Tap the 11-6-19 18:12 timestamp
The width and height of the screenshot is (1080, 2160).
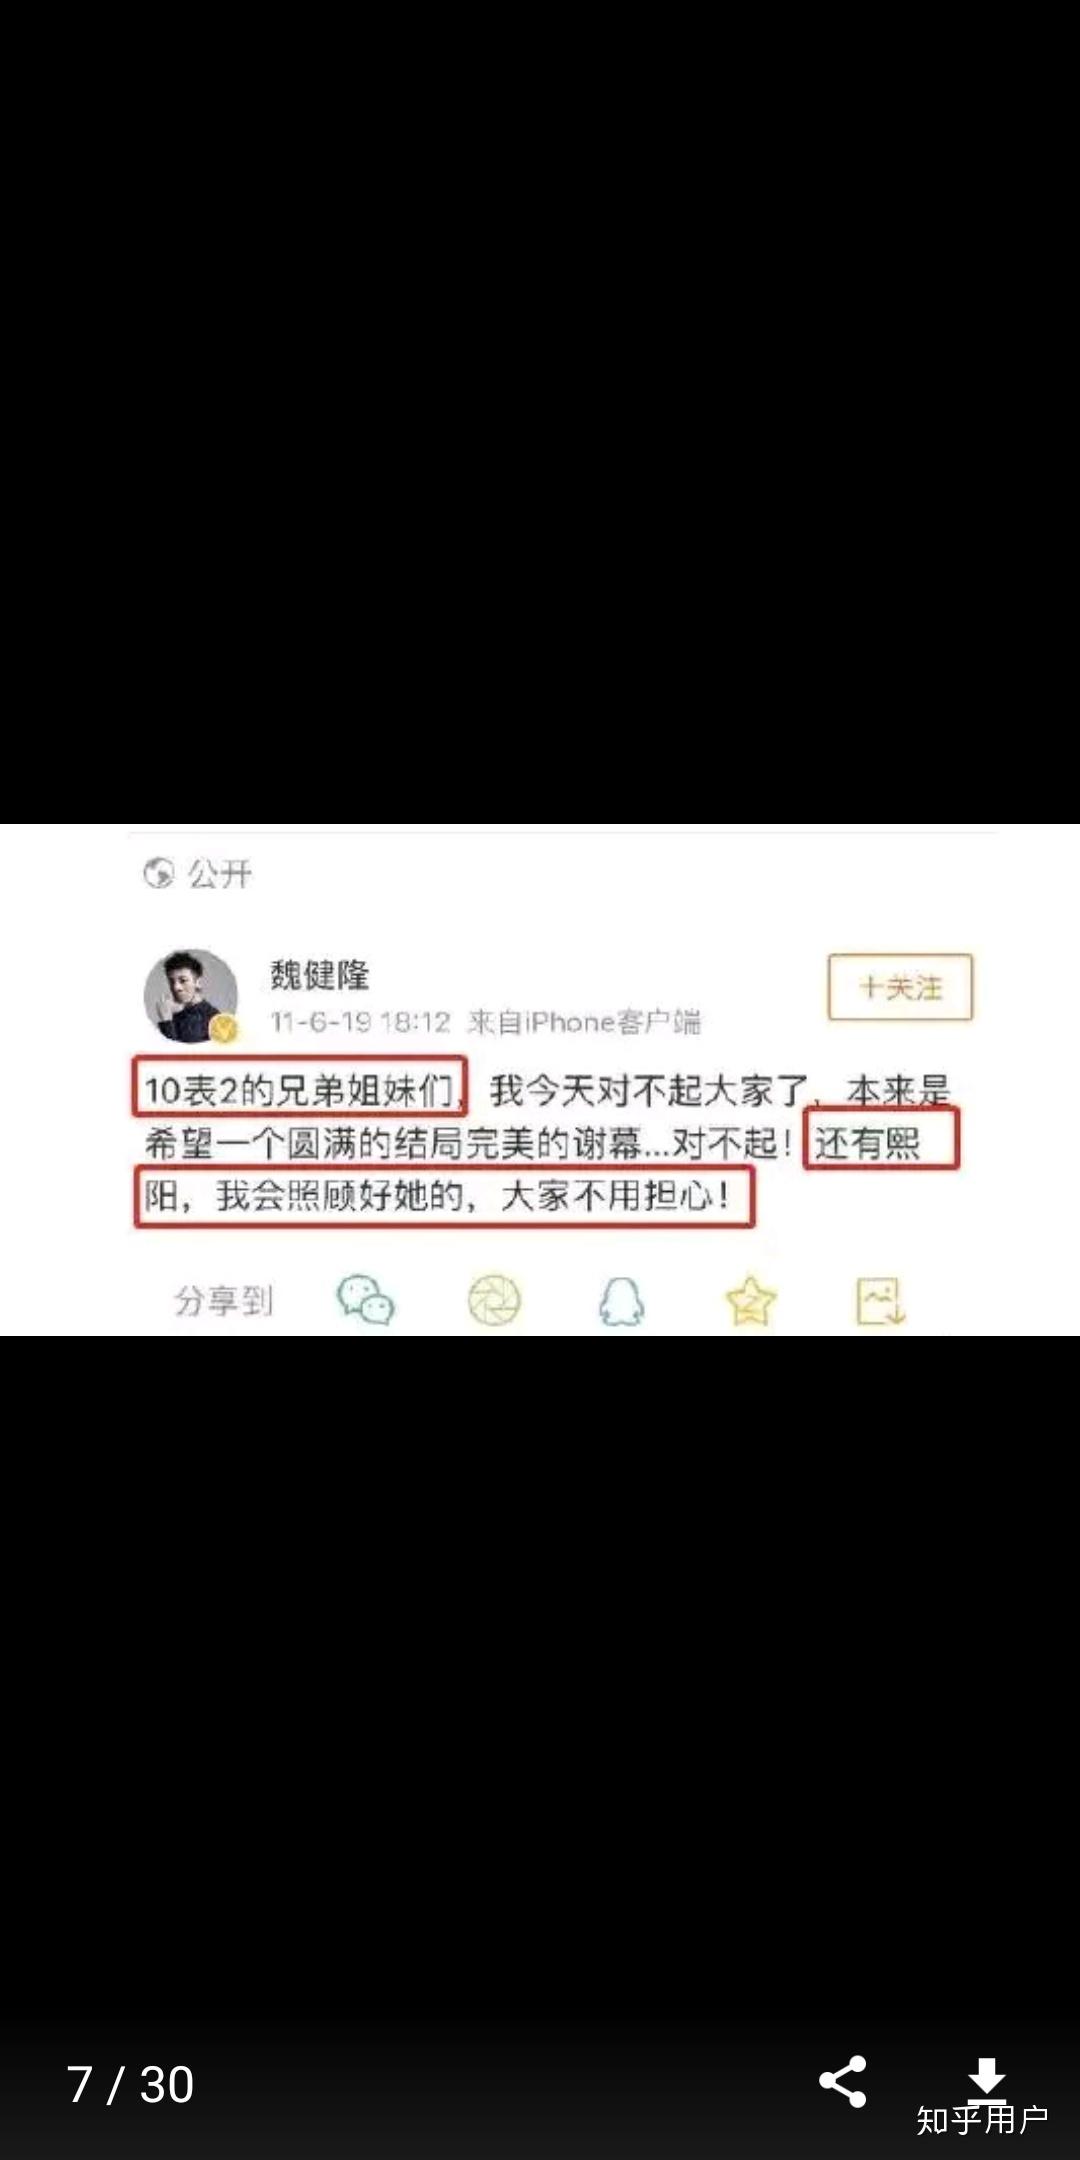pyautogui.click(x=361, y=1022)
